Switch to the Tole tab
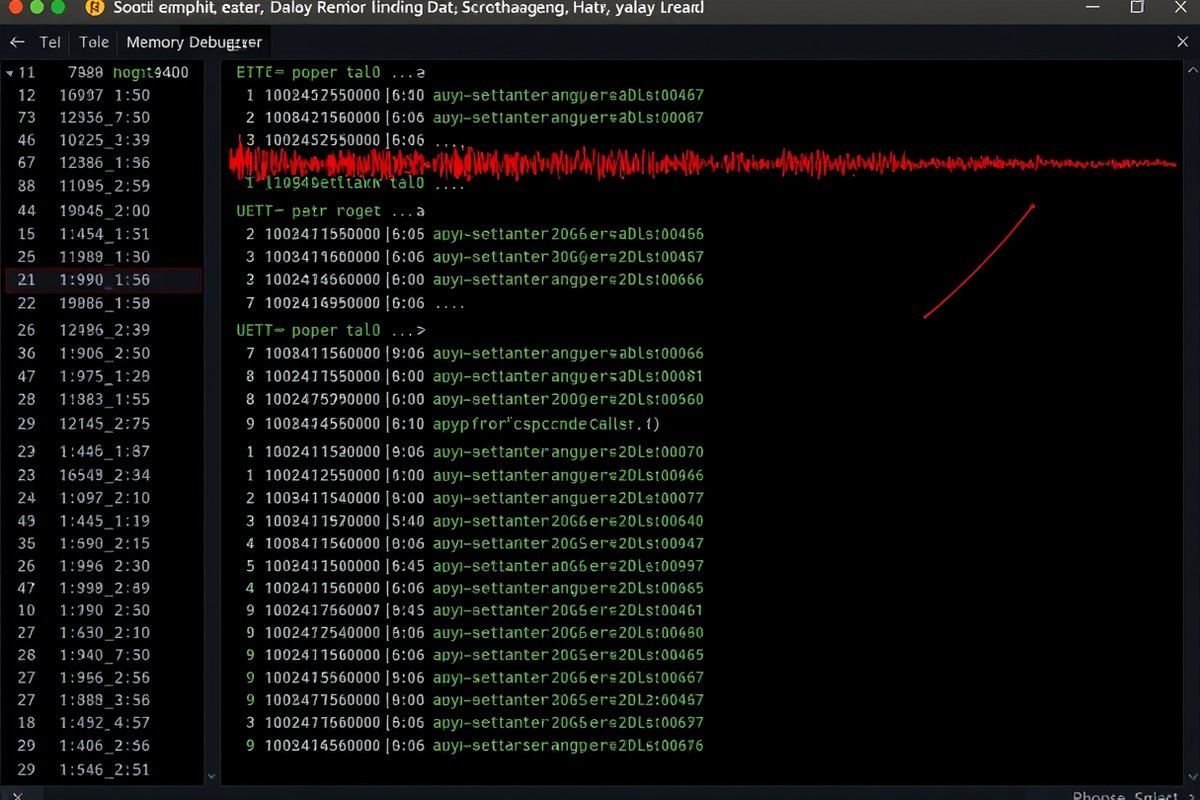The height and width of the screenshot is (800, 1200). tap(94, 42)
